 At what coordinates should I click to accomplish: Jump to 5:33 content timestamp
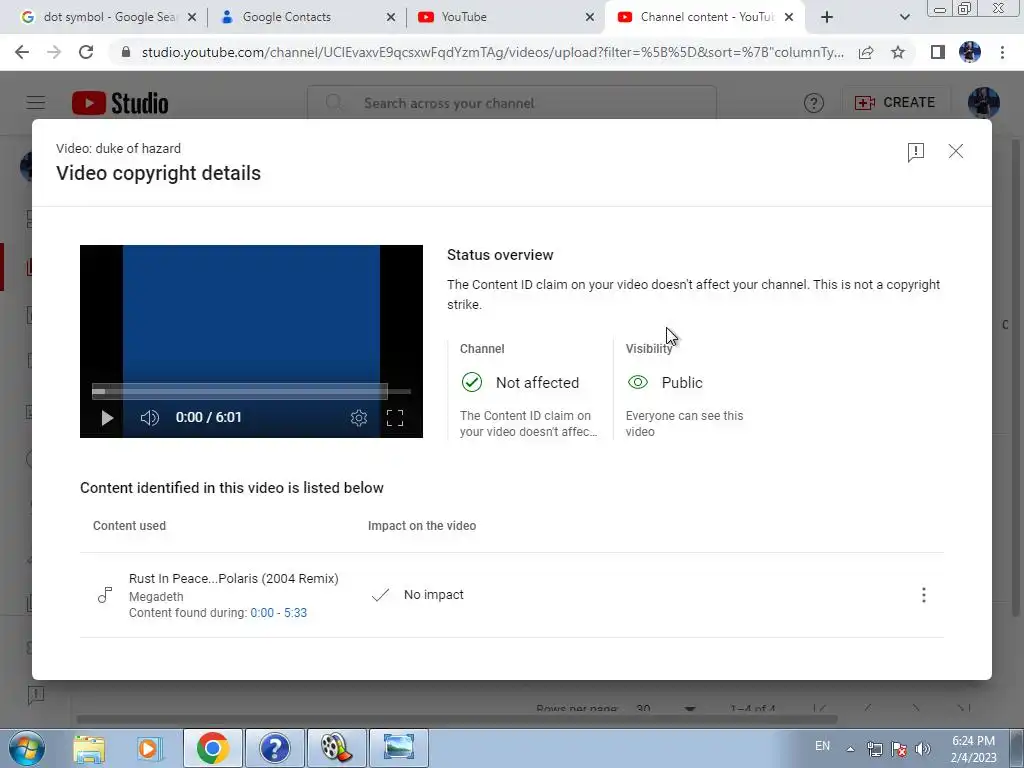click(x=295, y=613)
